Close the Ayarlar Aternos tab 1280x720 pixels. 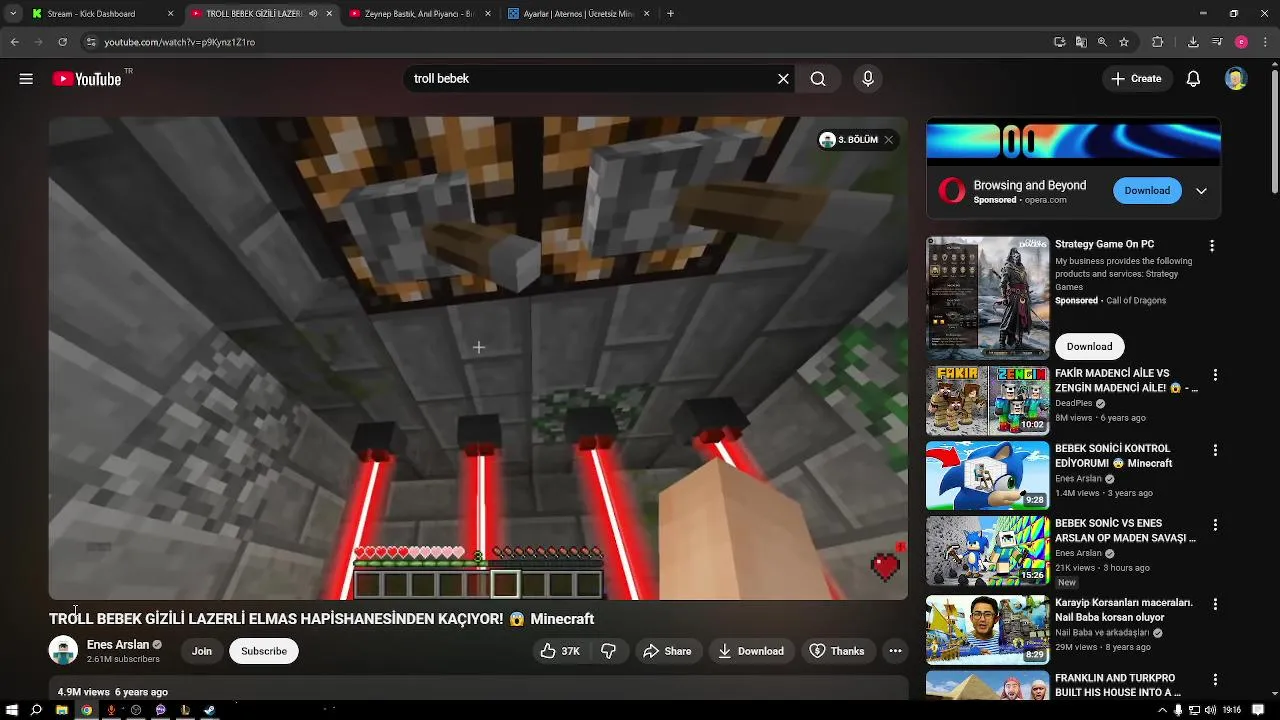point(647,14)
